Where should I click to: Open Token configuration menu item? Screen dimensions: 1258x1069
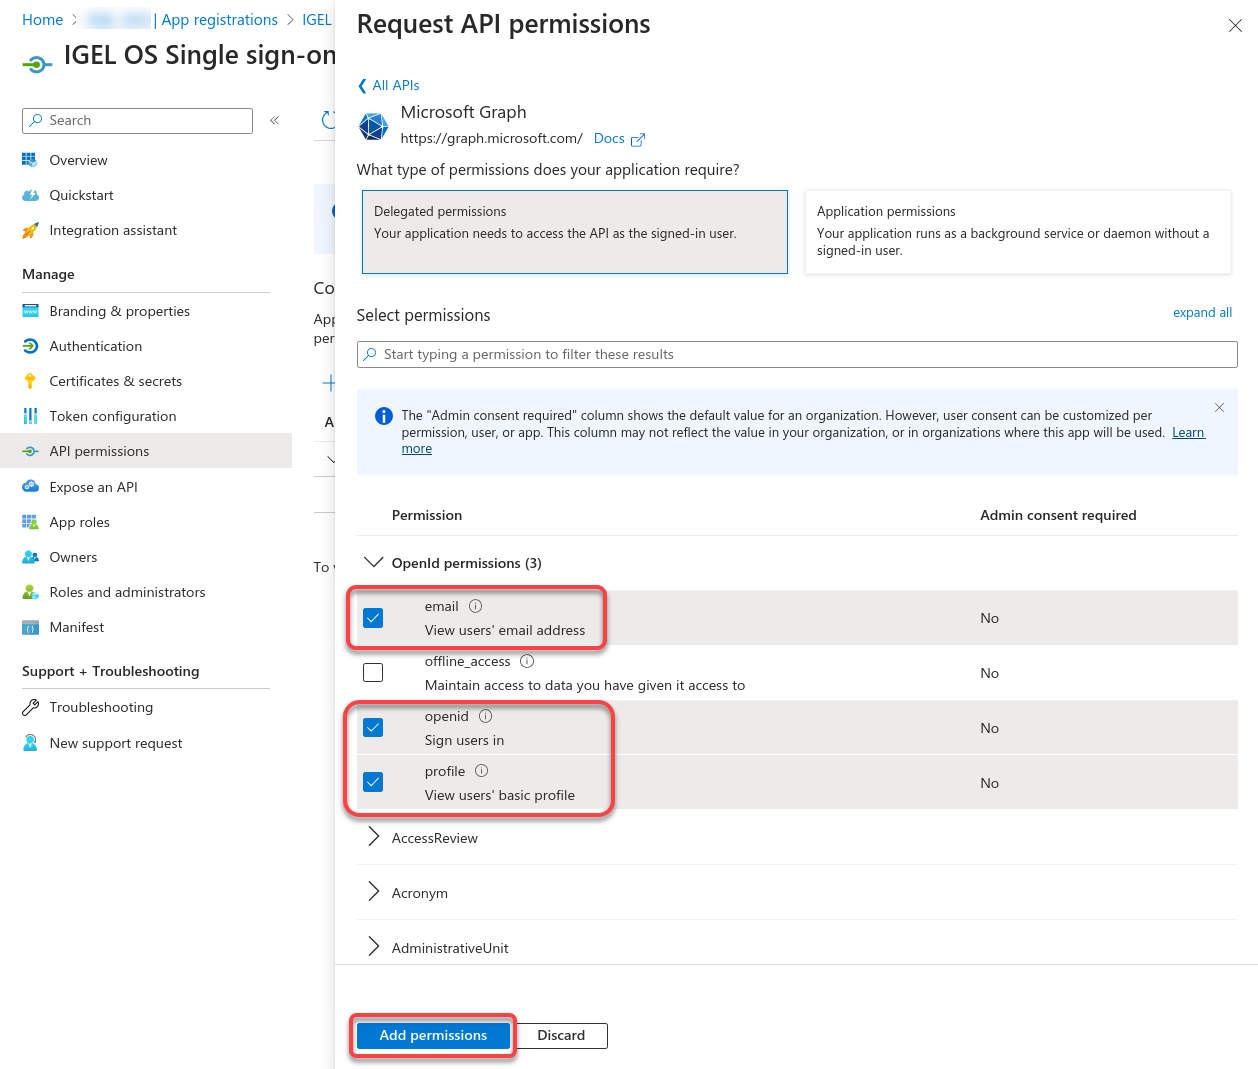tap(112, 416)
